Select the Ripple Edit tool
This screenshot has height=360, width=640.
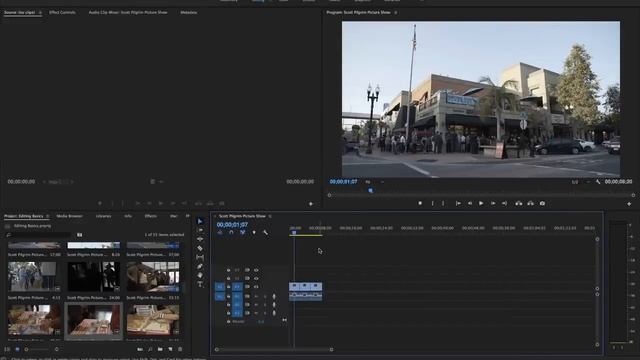(x=200, y=239)
